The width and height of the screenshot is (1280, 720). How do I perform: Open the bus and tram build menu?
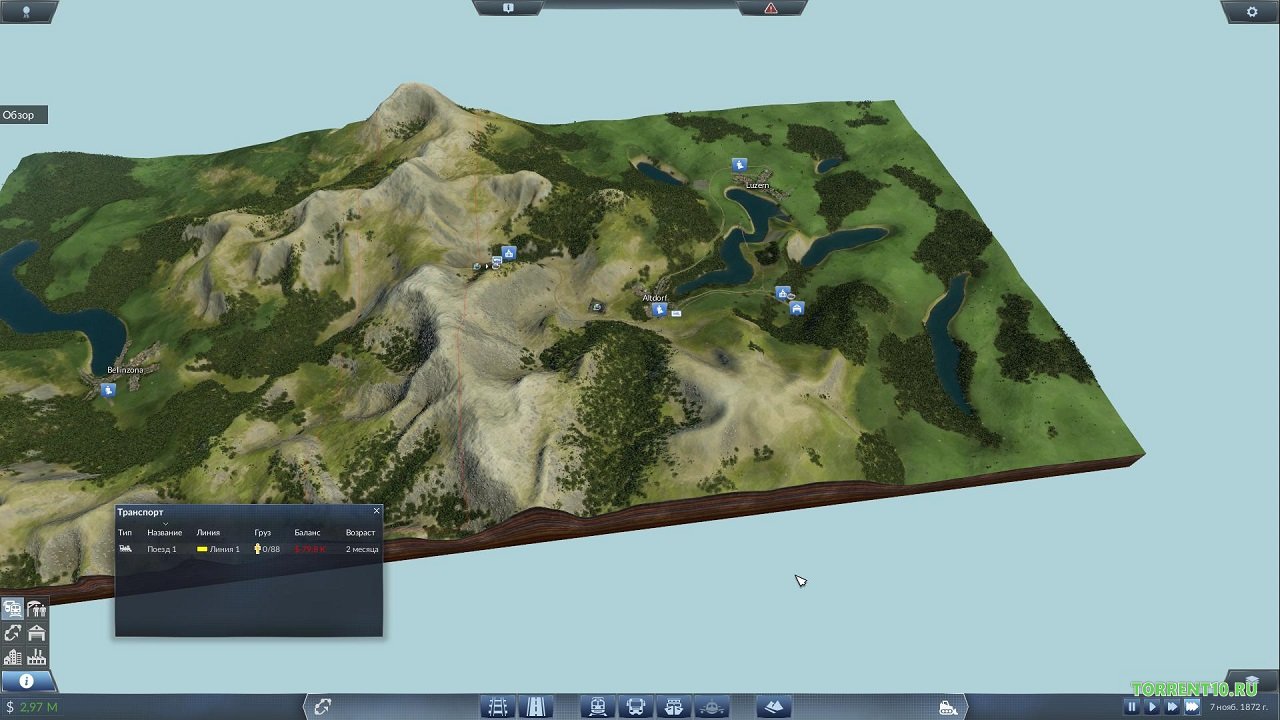point(636,707)
